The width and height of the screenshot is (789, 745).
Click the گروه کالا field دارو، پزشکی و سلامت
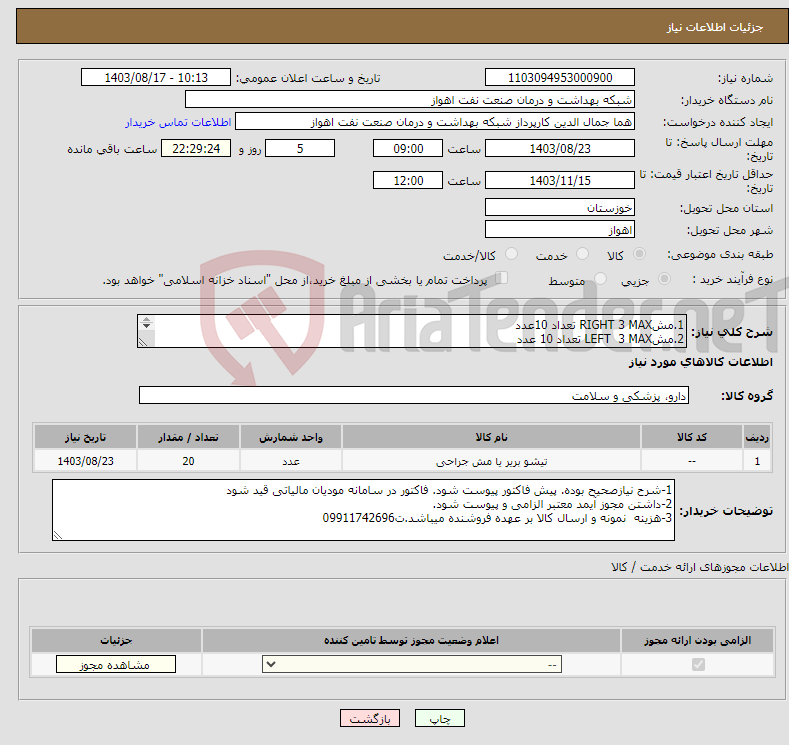[414, 395]
